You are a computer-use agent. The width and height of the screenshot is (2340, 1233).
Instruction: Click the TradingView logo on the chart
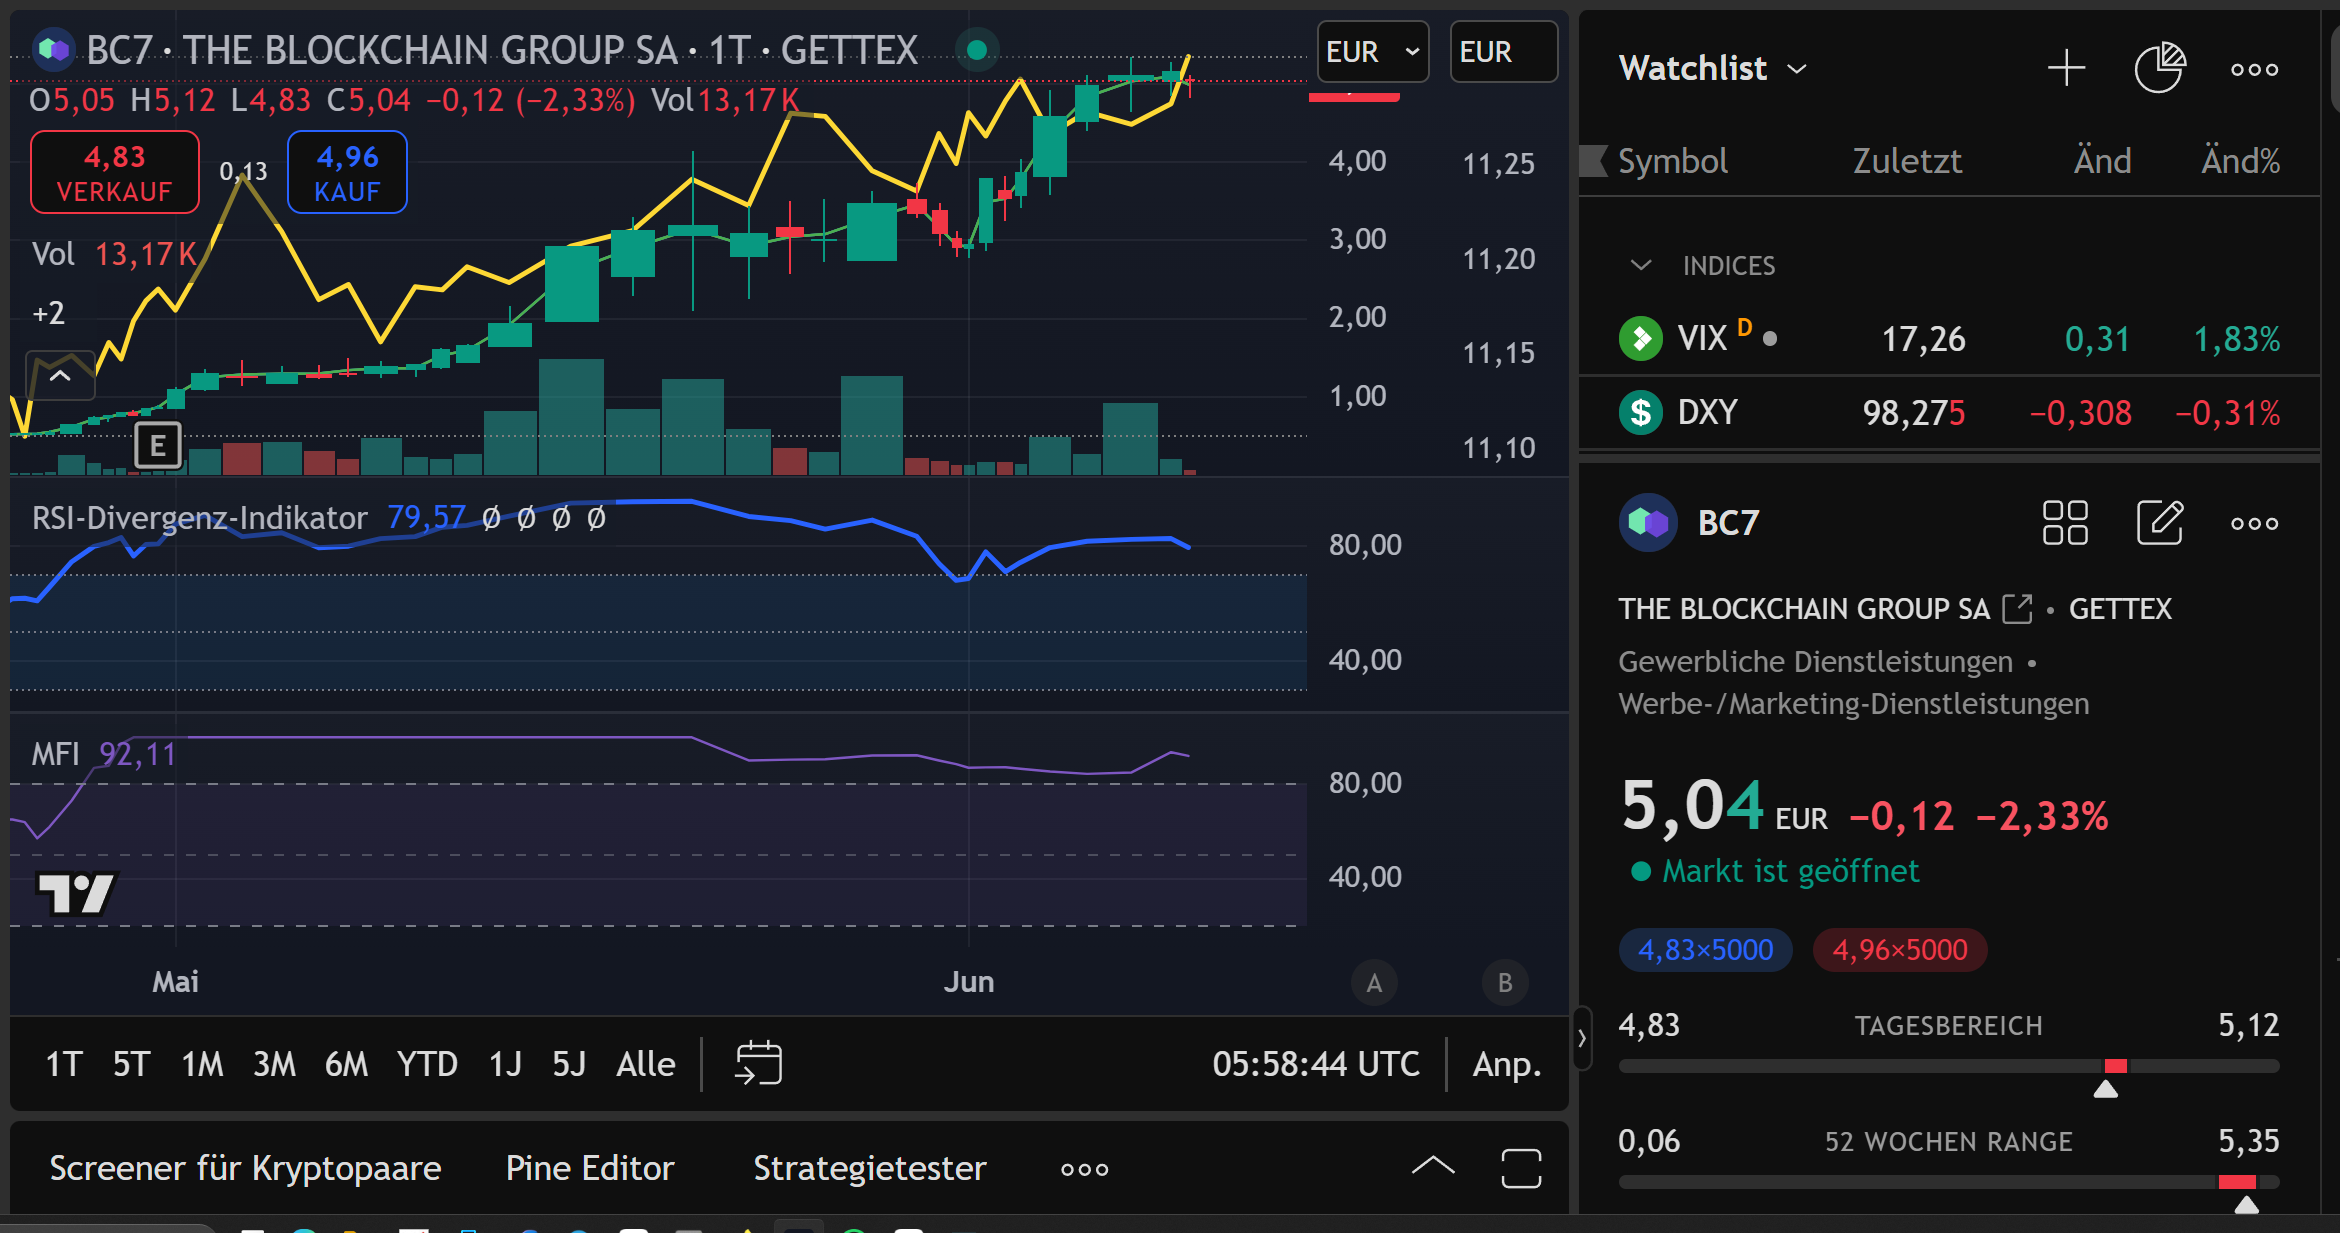coord(77,893)
